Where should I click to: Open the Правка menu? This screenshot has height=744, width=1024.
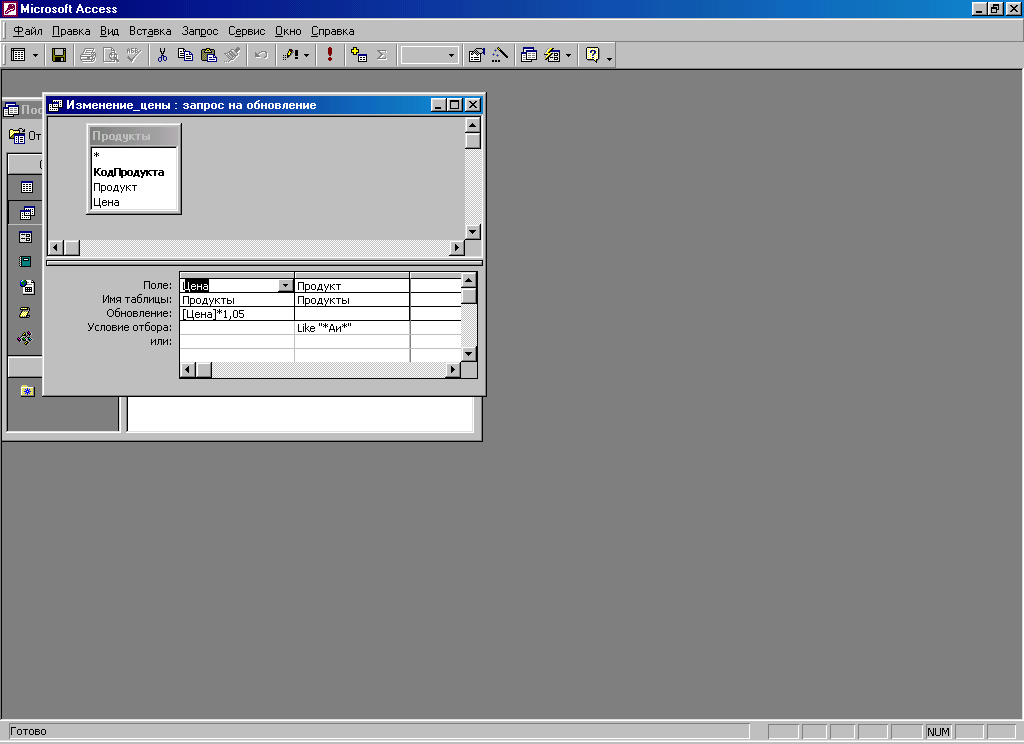71,31
